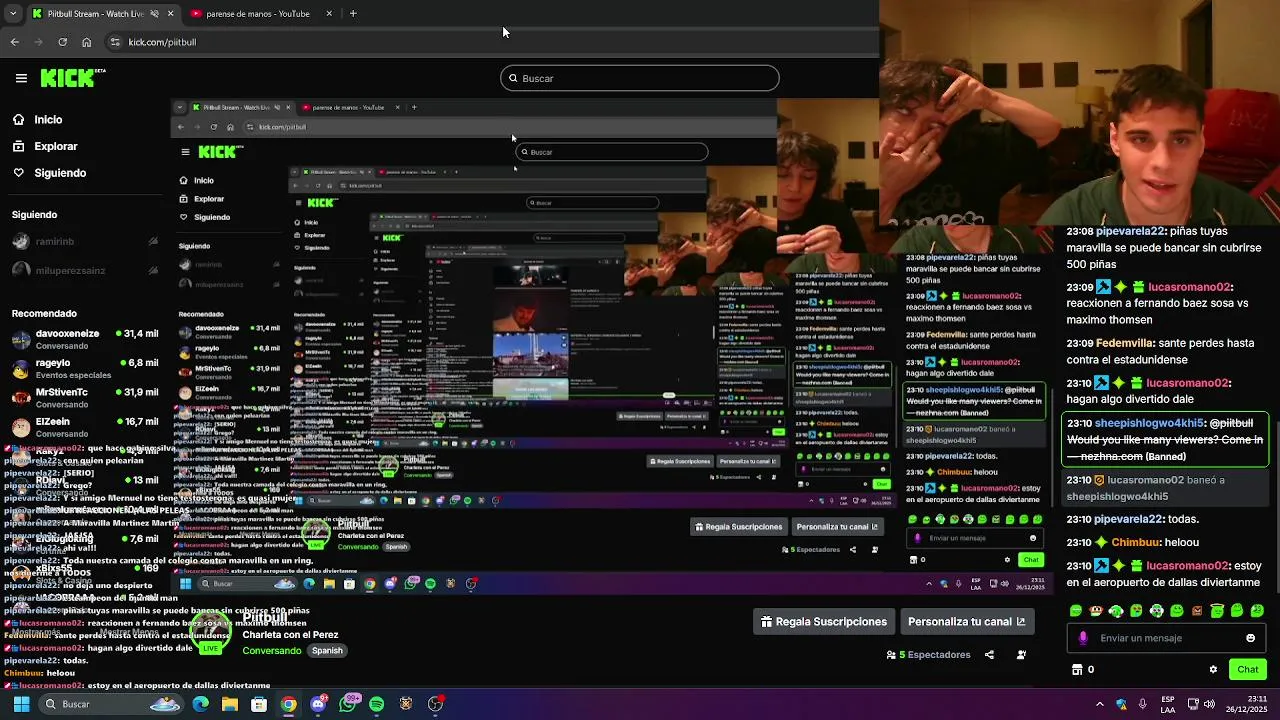Close the Piitbull Stream browser tab
Viewport: 1280px width, 720px height.
[170, 14]
